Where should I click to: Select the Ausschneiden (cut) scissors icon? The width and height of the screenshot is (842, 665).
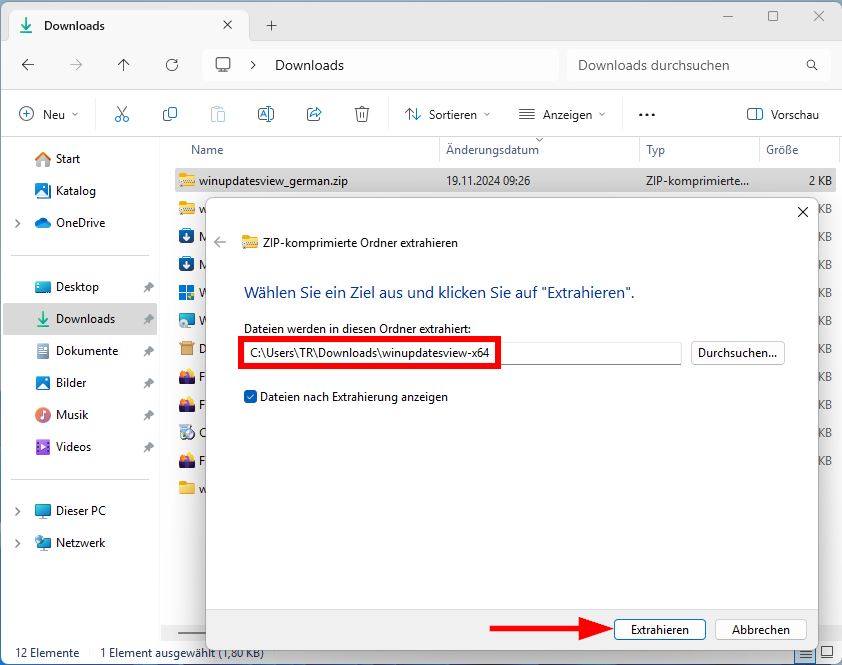point(122,114)
